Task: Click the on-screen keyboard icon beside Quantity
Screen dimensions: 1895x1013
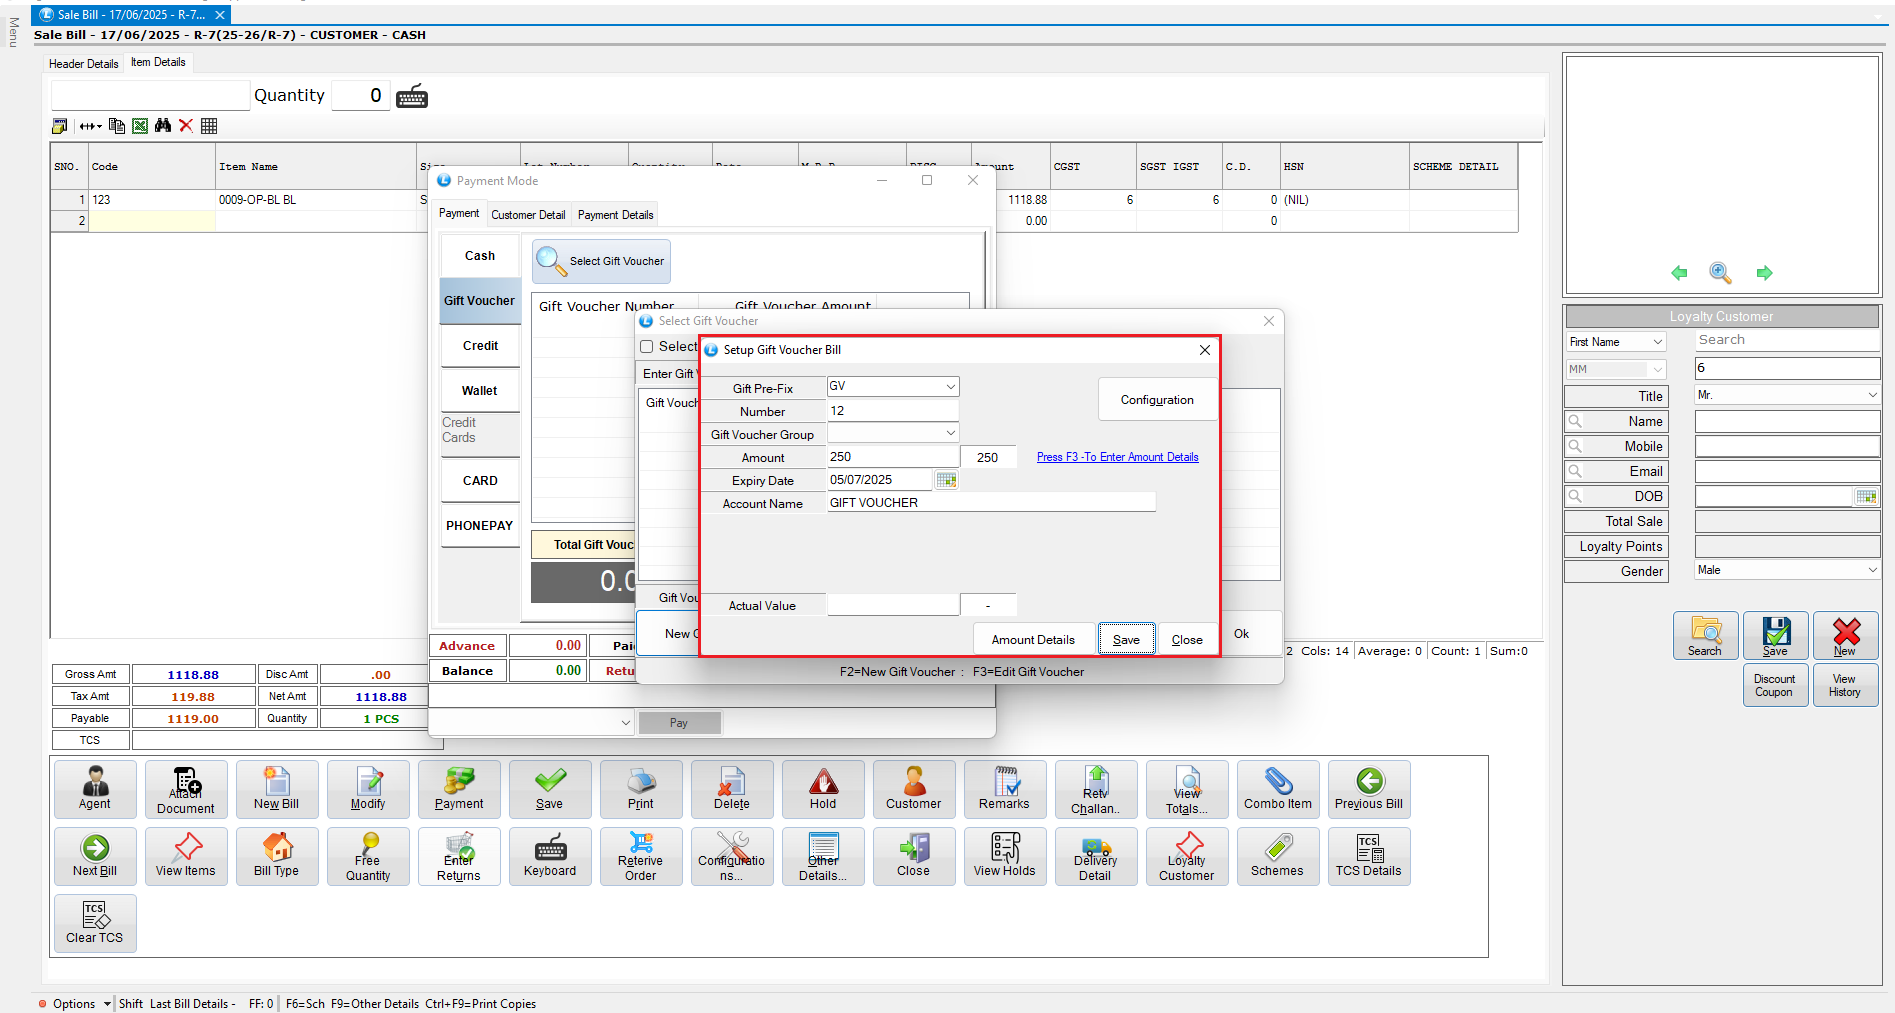Action: 412,97
